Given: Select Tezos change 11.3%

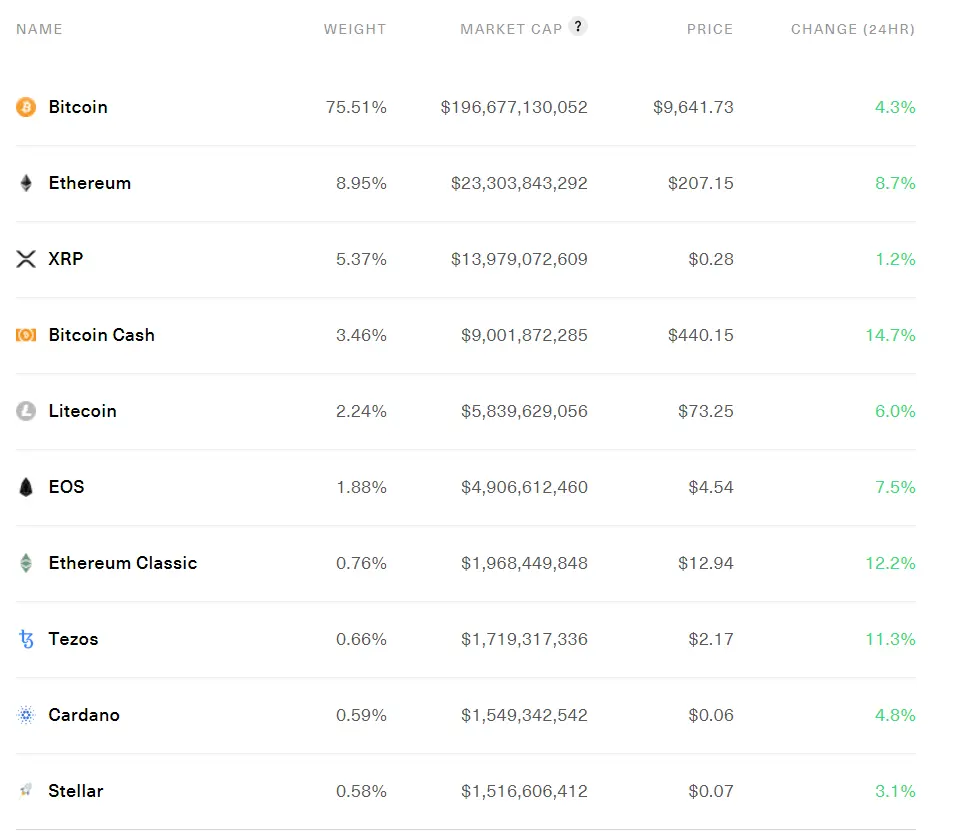Looking at the screenshot, I should pos(891,639).
